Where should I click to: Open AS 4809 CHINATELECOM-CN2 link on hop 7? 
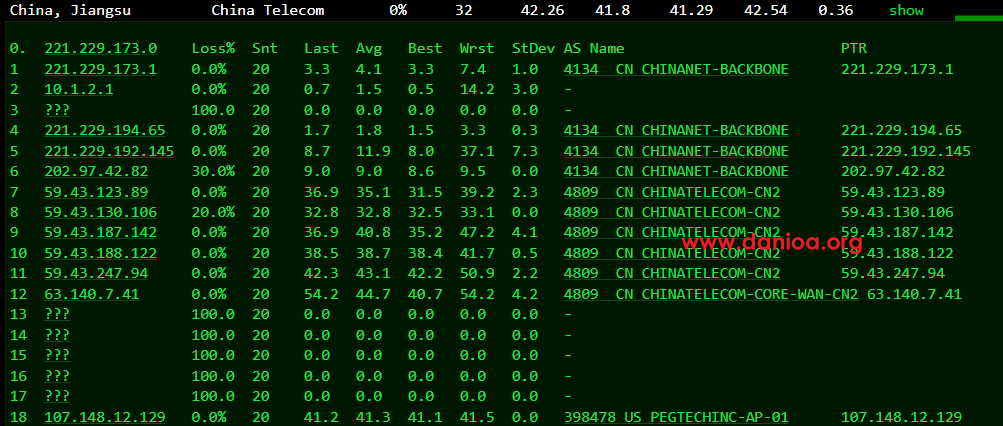(672, 192)
